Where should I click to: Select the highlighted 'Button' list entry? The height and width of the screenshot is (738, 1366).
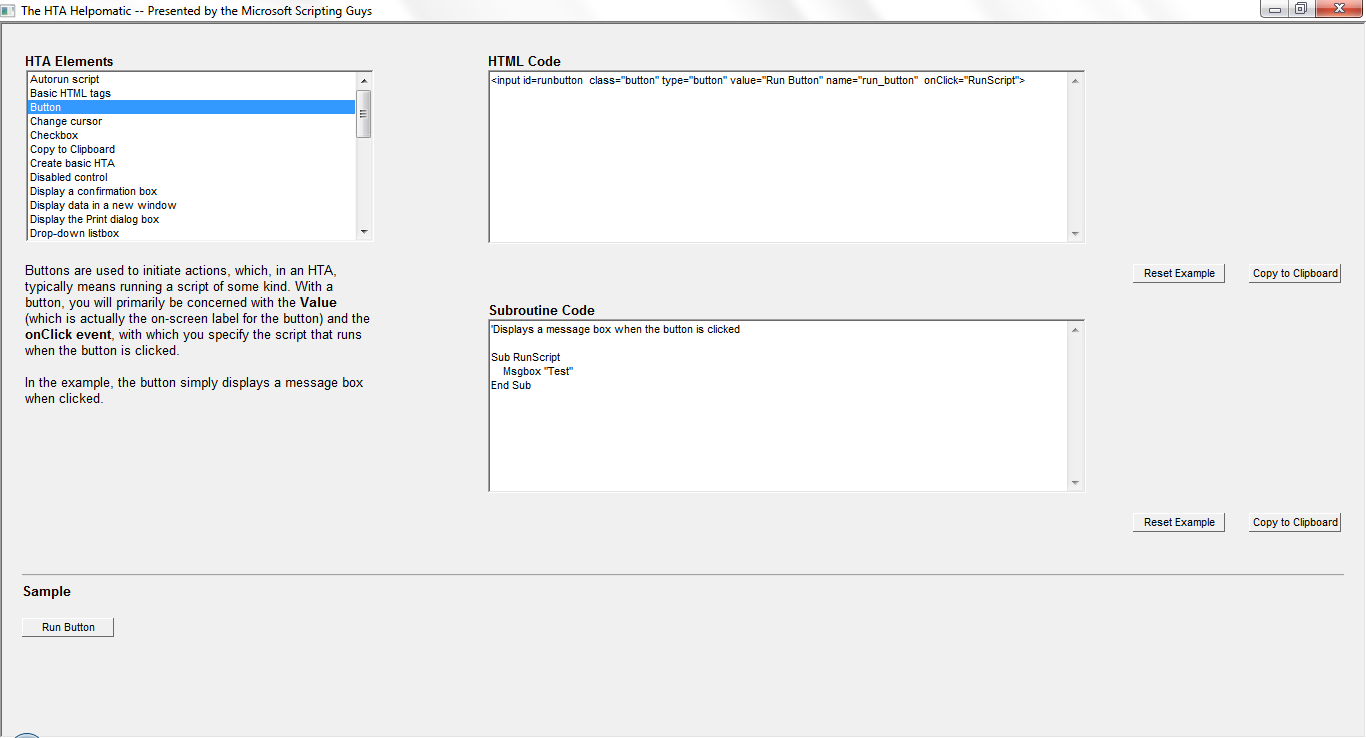[x=192, y=107]
